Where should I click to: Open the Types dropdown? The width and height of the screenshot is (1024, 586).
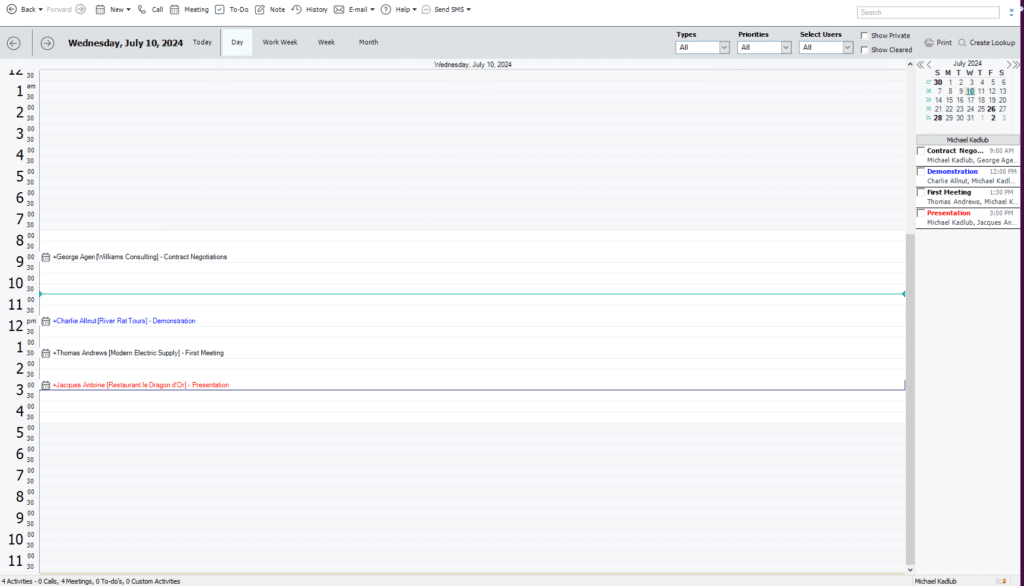click(x=724, y=48)
